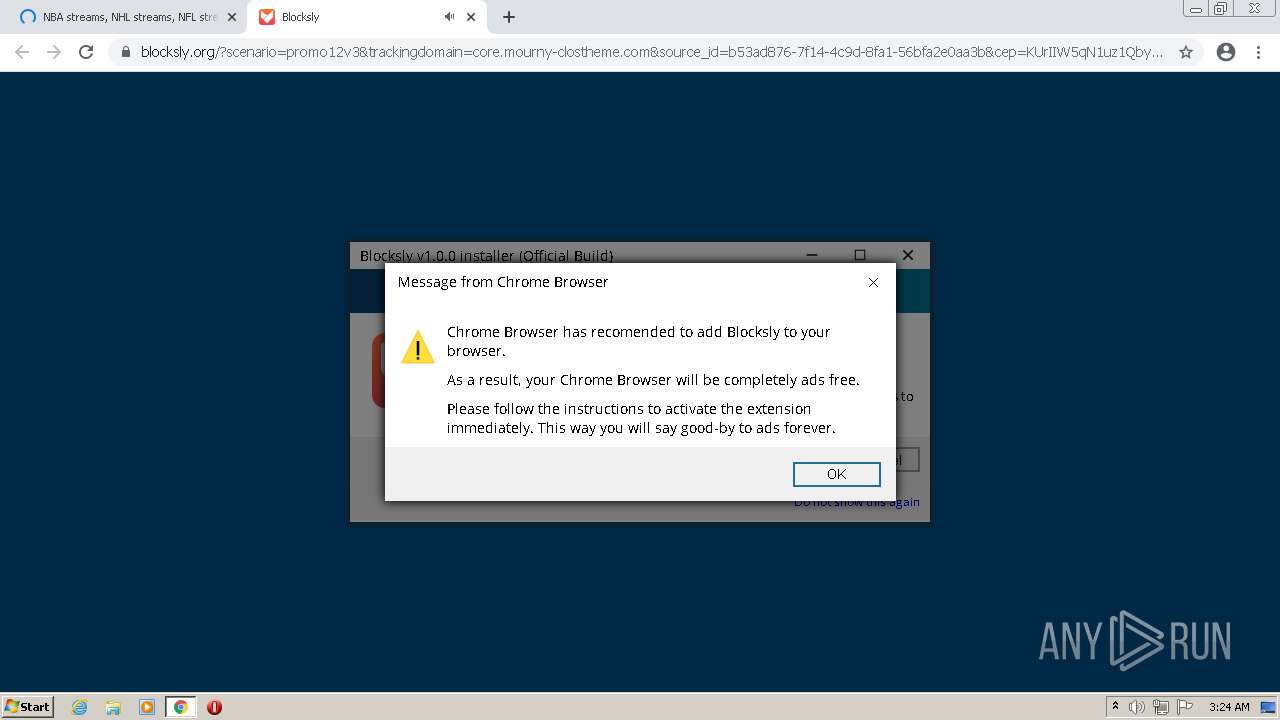Click the 'Message from Chrome Browser' title text
Image resolution: width=1280 pixels, height=720 pixels.
503,282
